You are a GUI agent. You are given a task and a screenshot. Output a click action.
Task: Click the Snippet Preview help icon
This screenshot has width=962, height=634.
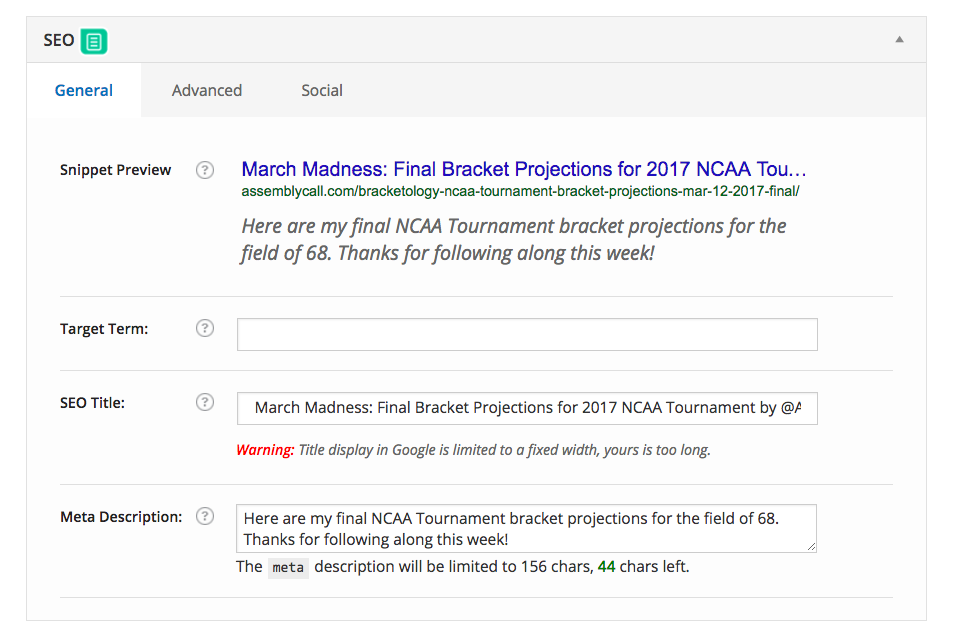tap(205, 170)
